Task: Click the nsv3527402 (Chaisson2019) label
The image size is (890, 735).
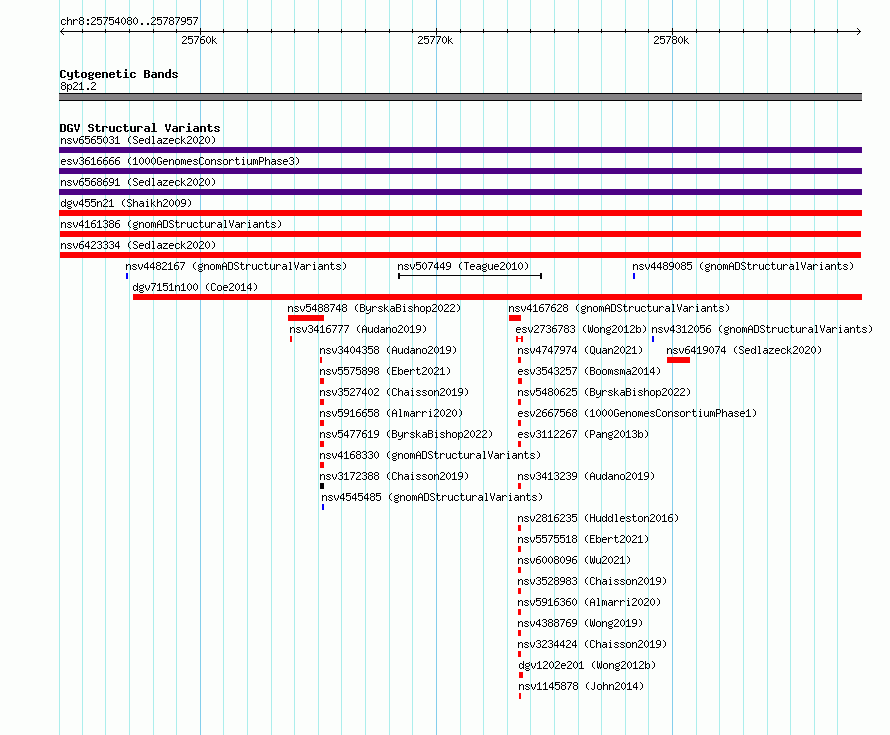Action: 394,392
